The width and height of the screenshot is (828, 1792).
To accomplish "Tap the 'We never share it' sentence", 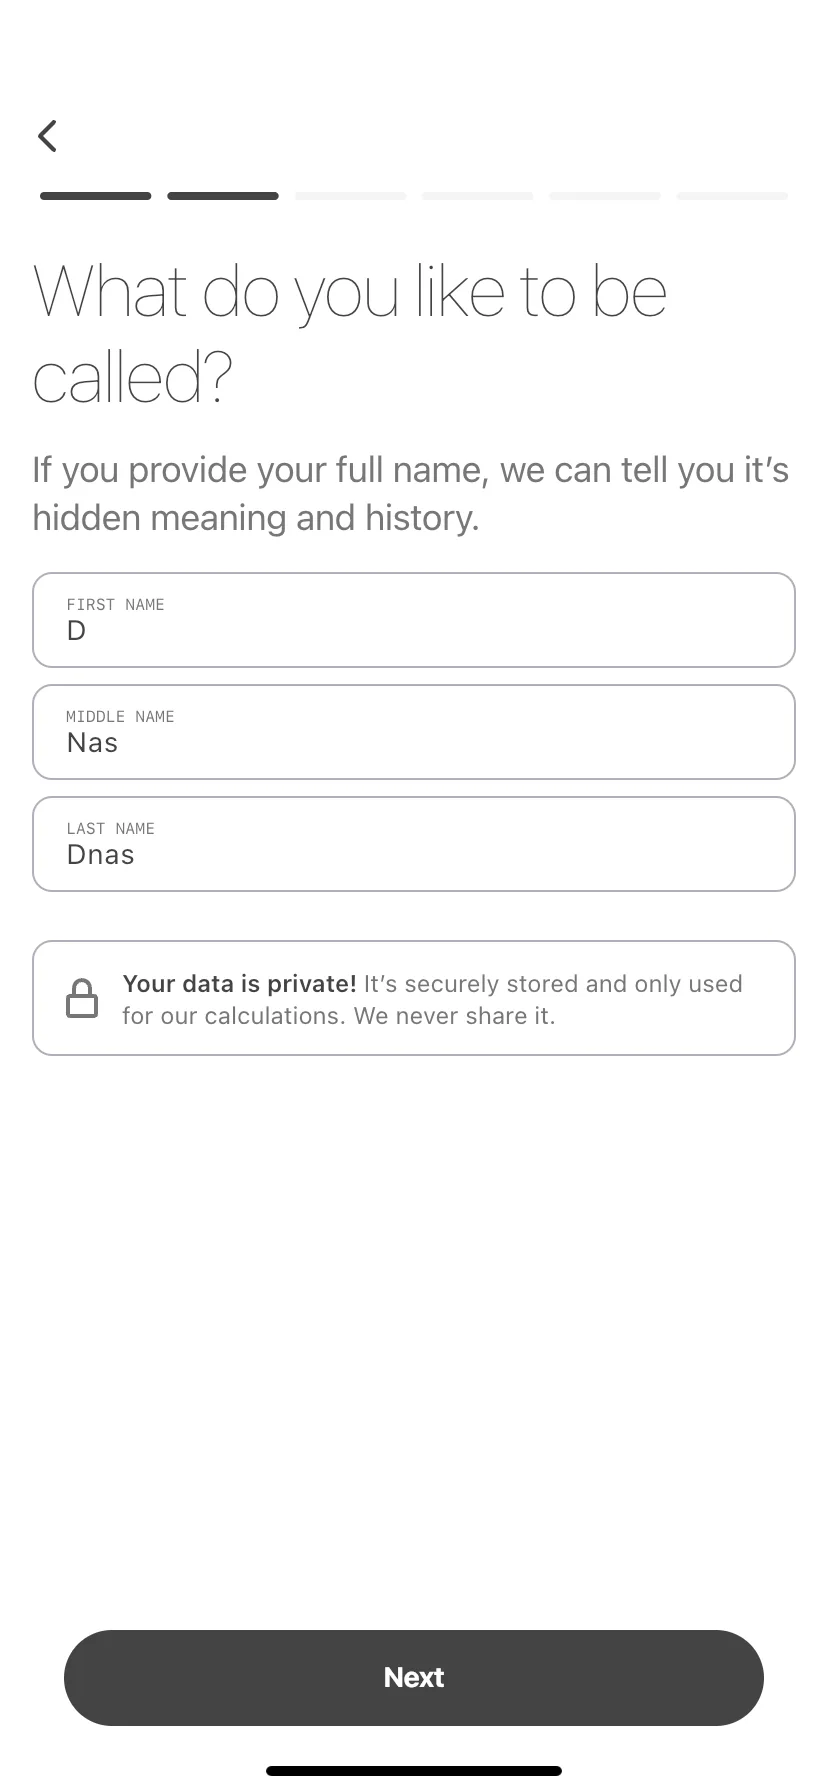I will tap(454, 1016).
